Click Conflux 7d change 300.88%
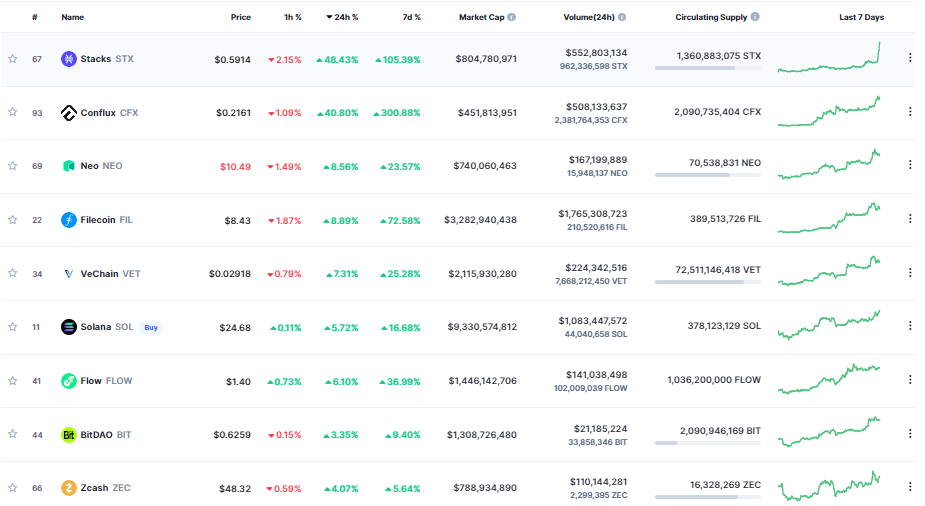 396,113
